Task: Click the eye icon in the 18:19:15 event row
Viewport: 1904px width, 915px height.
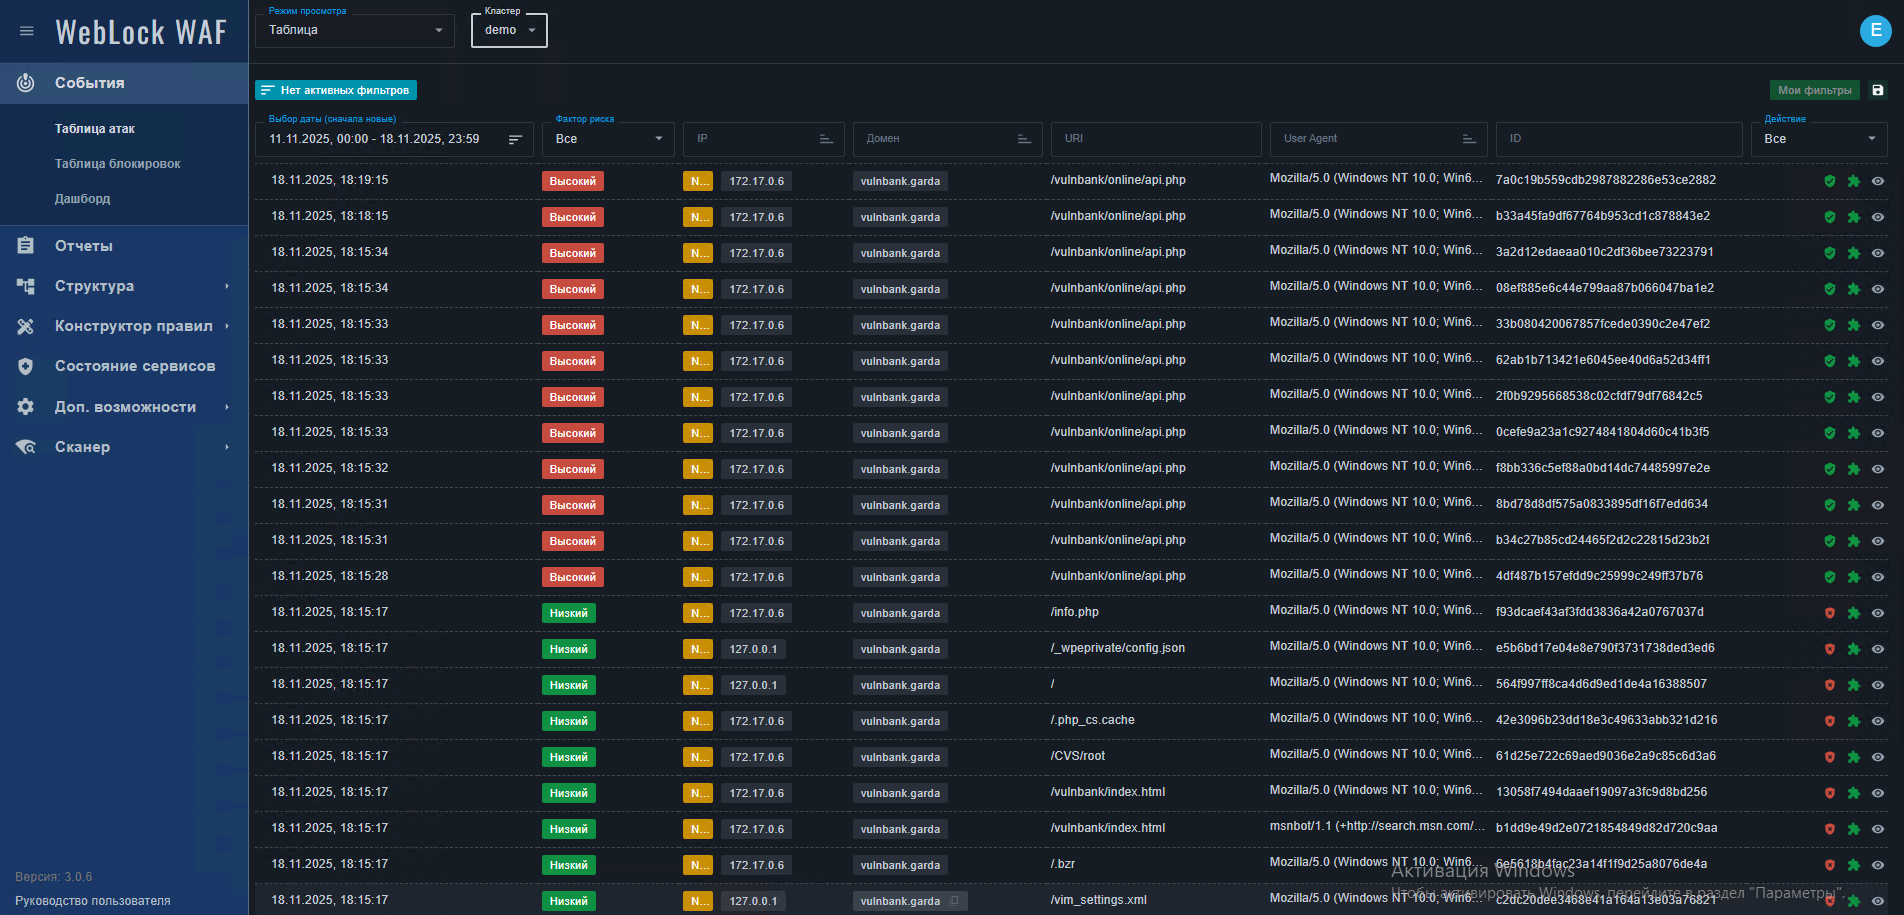Action: click(1878, 181)
